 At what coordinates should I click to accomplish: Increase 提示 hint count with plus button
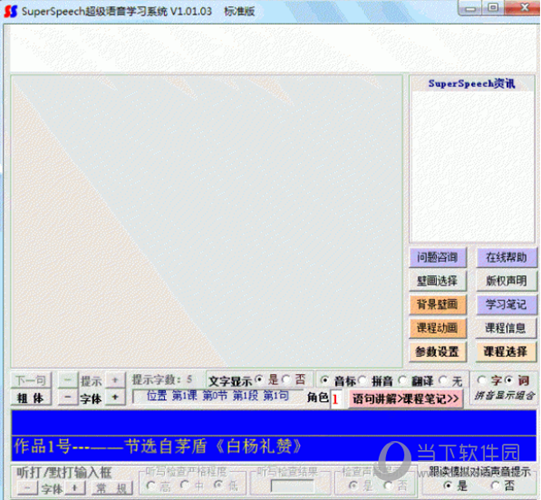(115, 380)
